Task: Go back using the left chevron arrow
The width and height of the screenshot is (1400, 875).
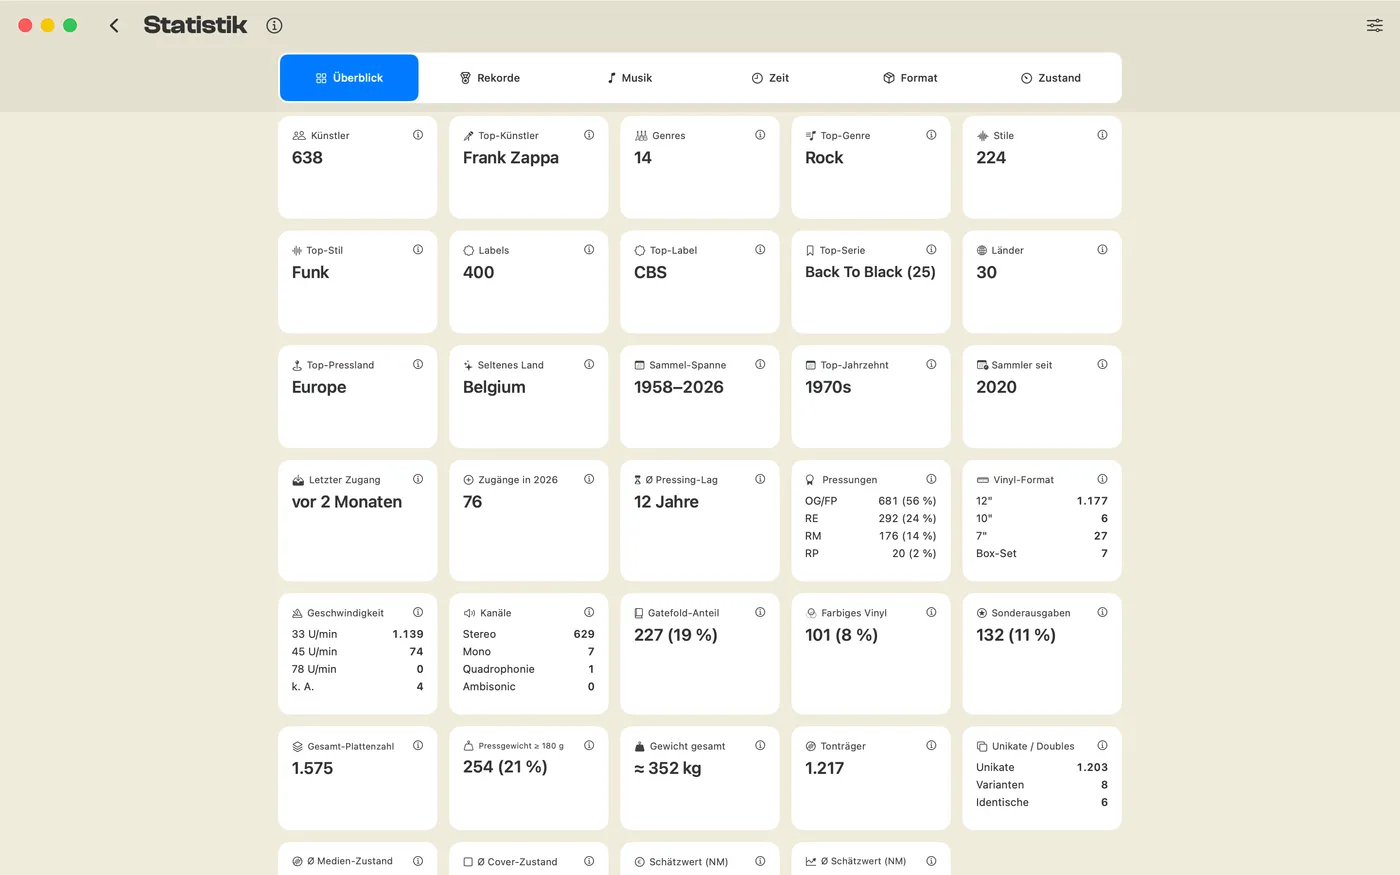Action: coord(114,25)
